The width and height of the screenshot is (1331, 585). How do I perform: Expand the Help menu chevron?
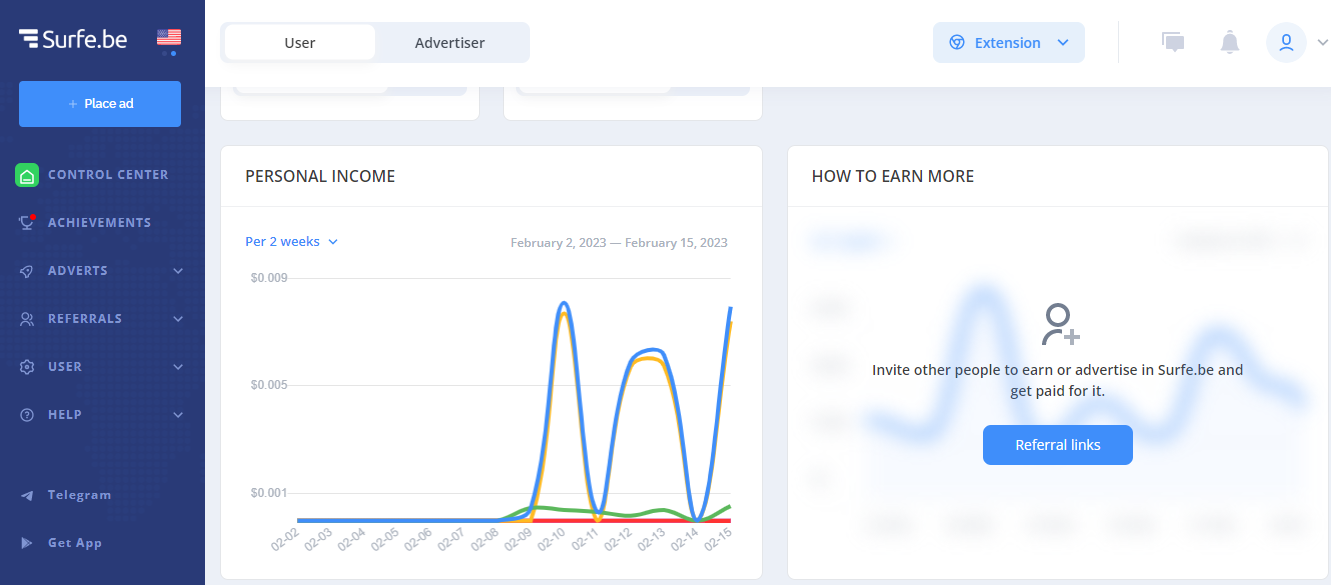[x=178, y=415]
